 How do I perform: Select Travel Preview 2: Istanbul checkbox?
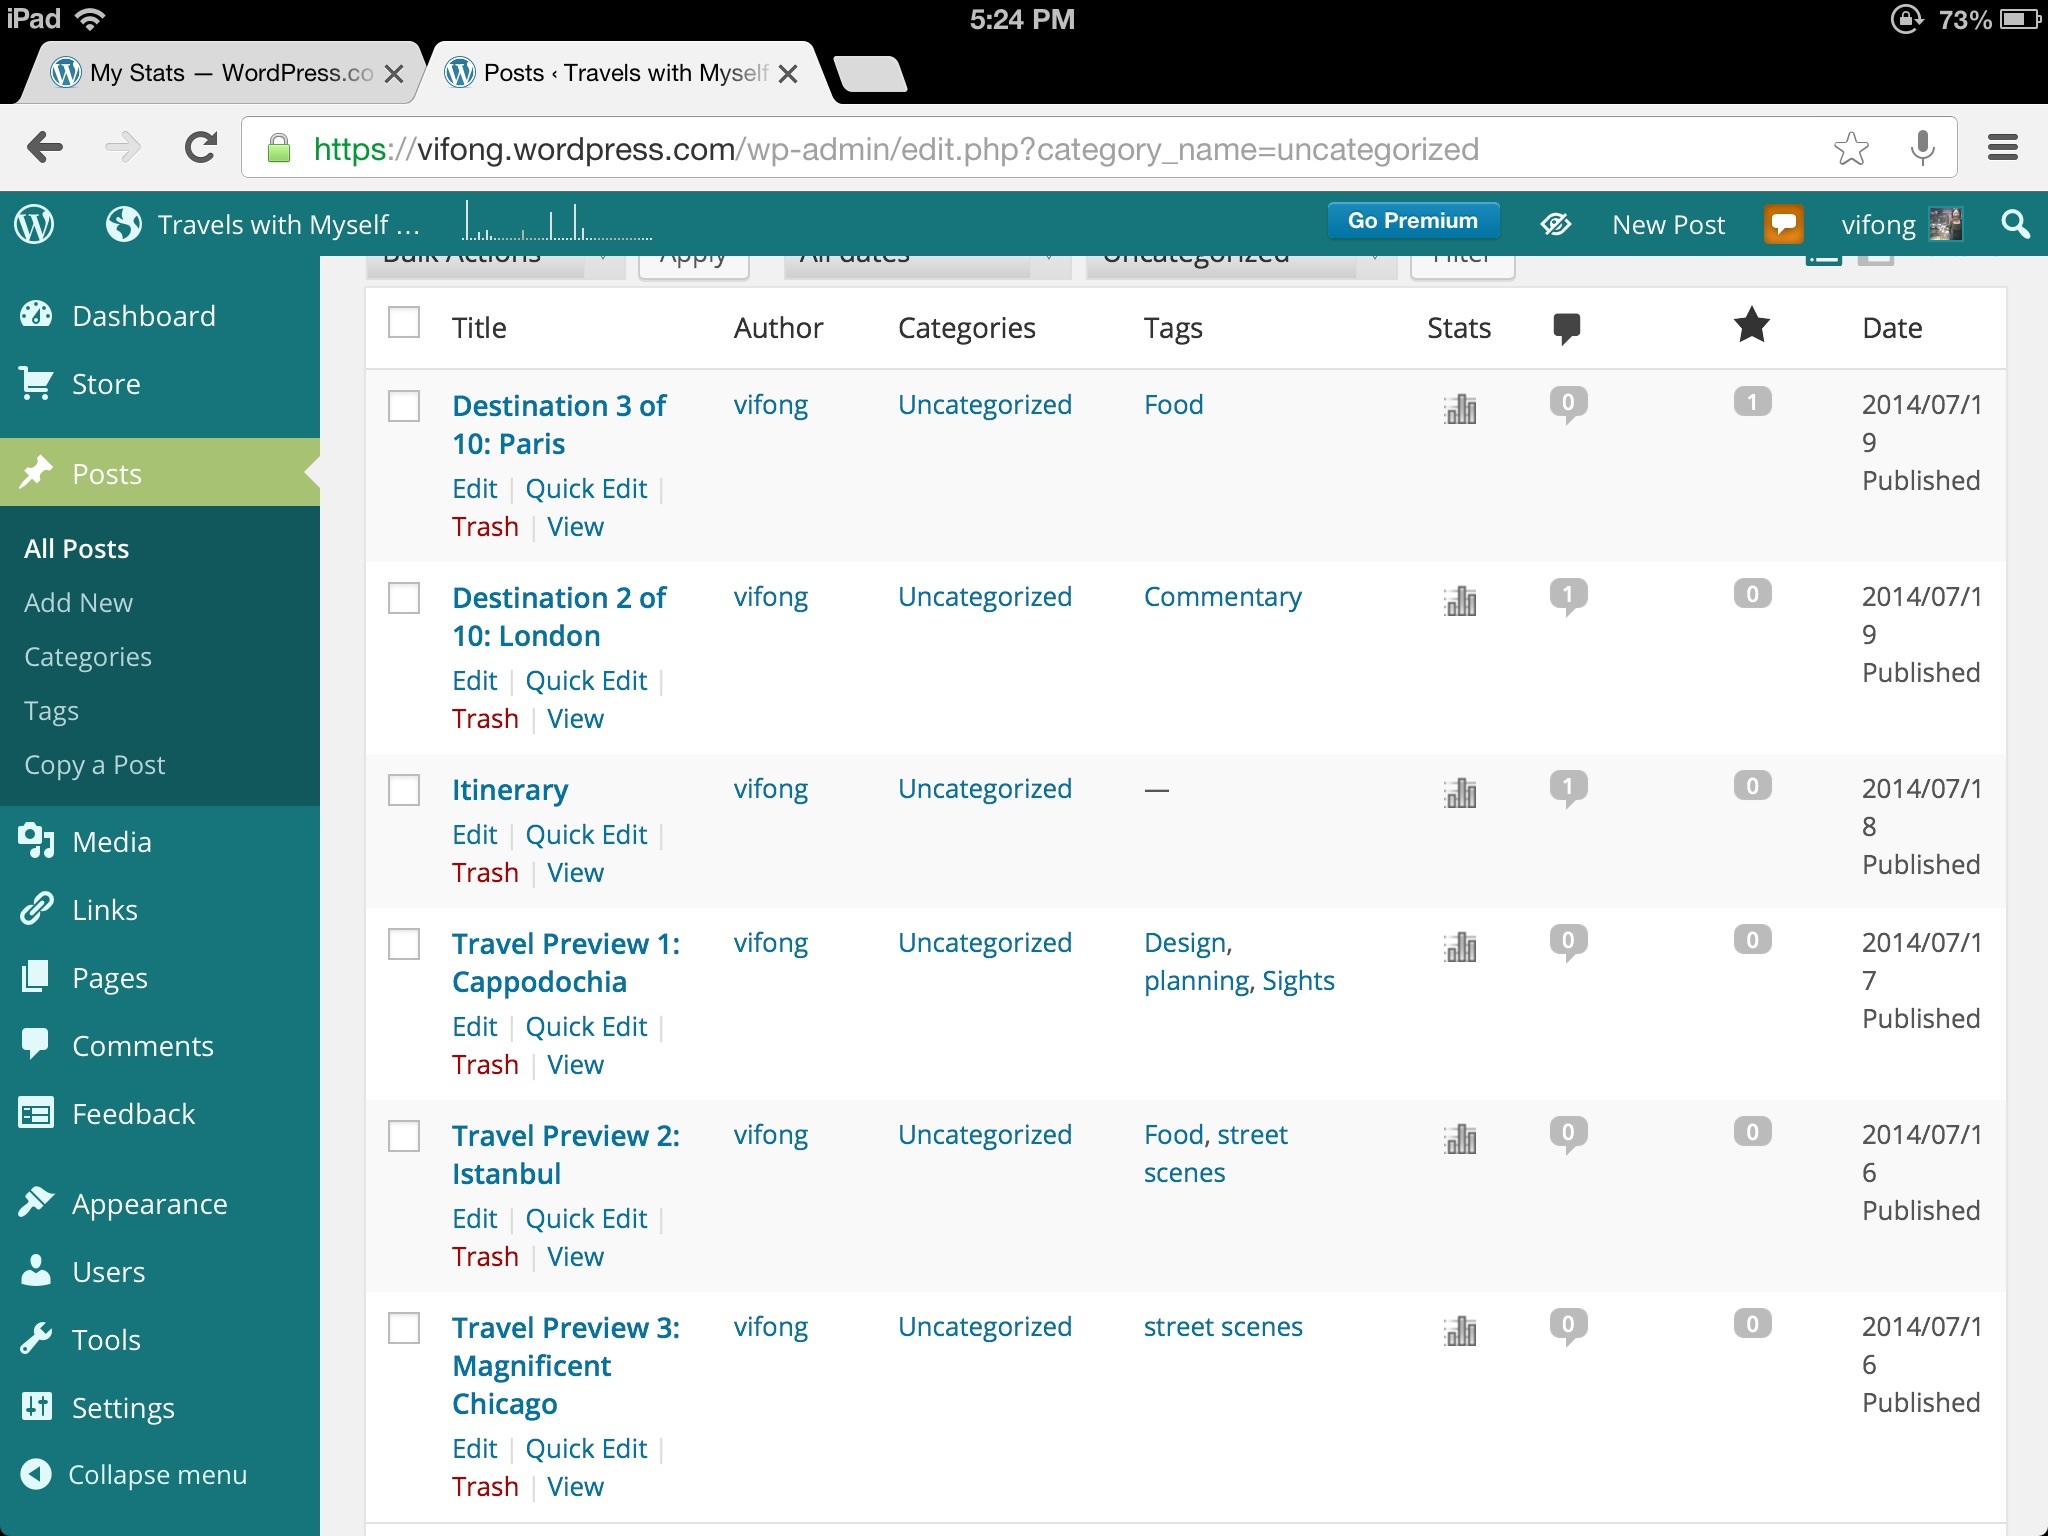404,1136
